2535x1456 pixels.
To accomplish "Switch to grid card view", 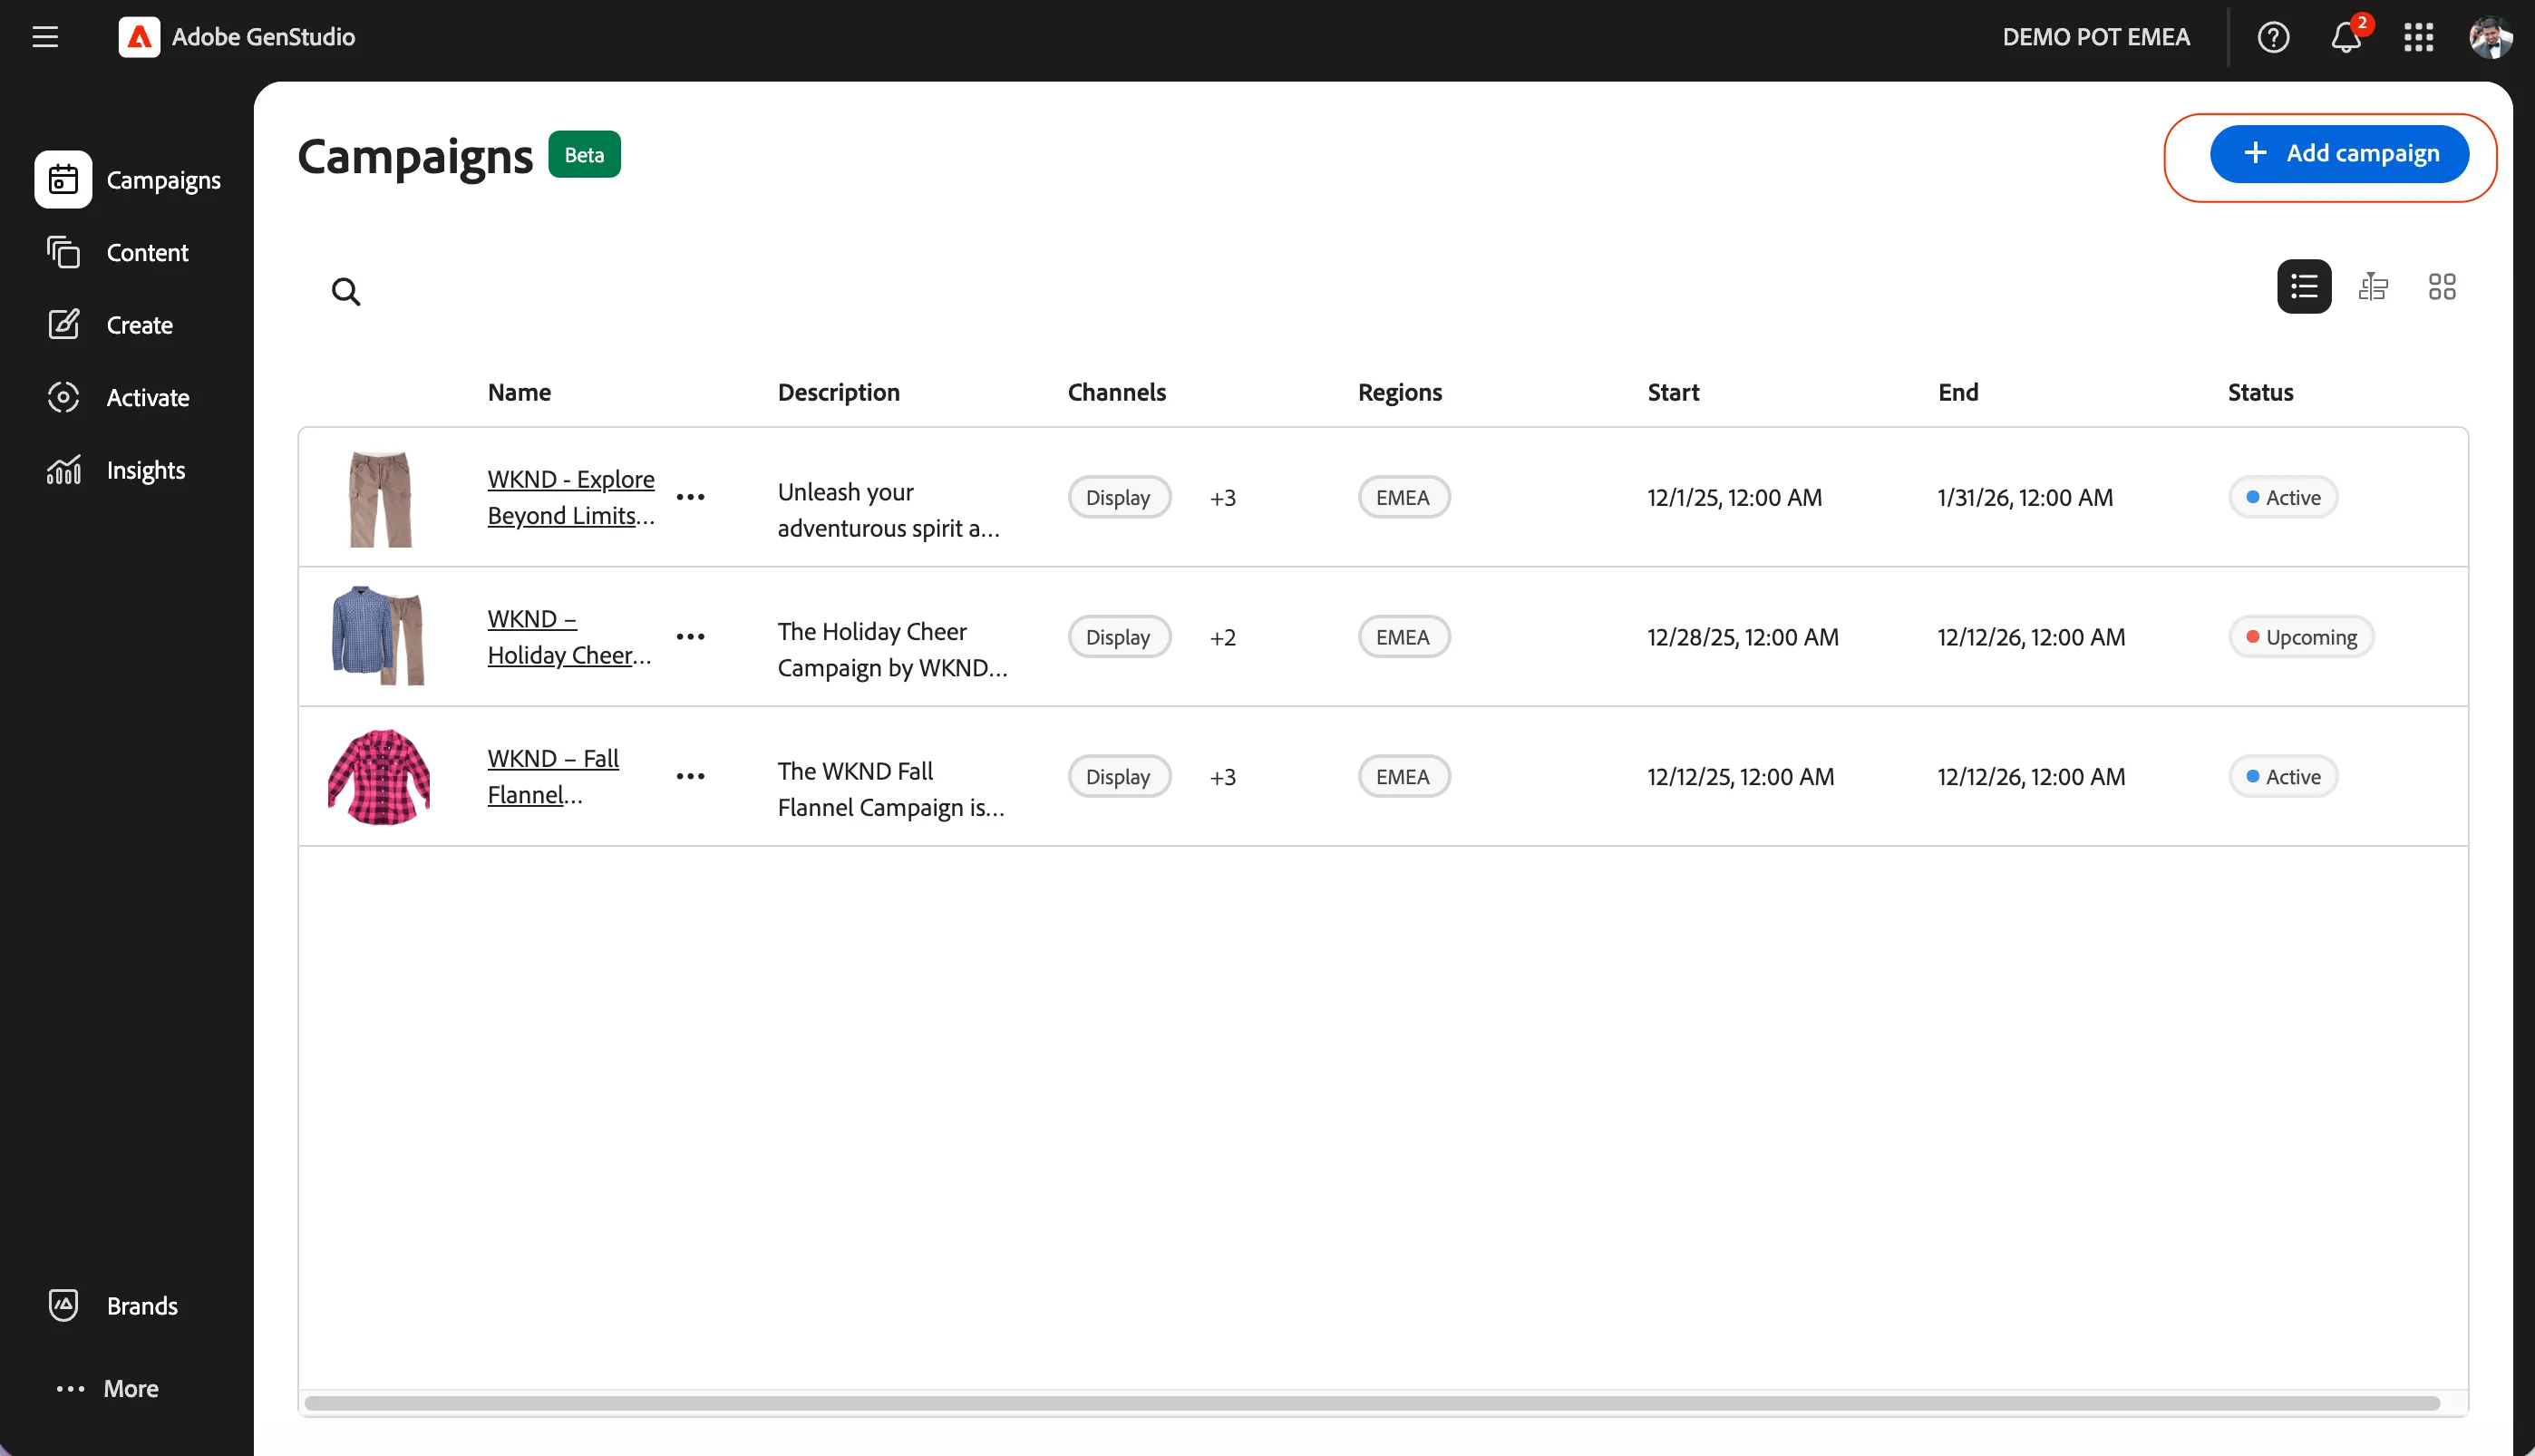I will coord(2442,287).
